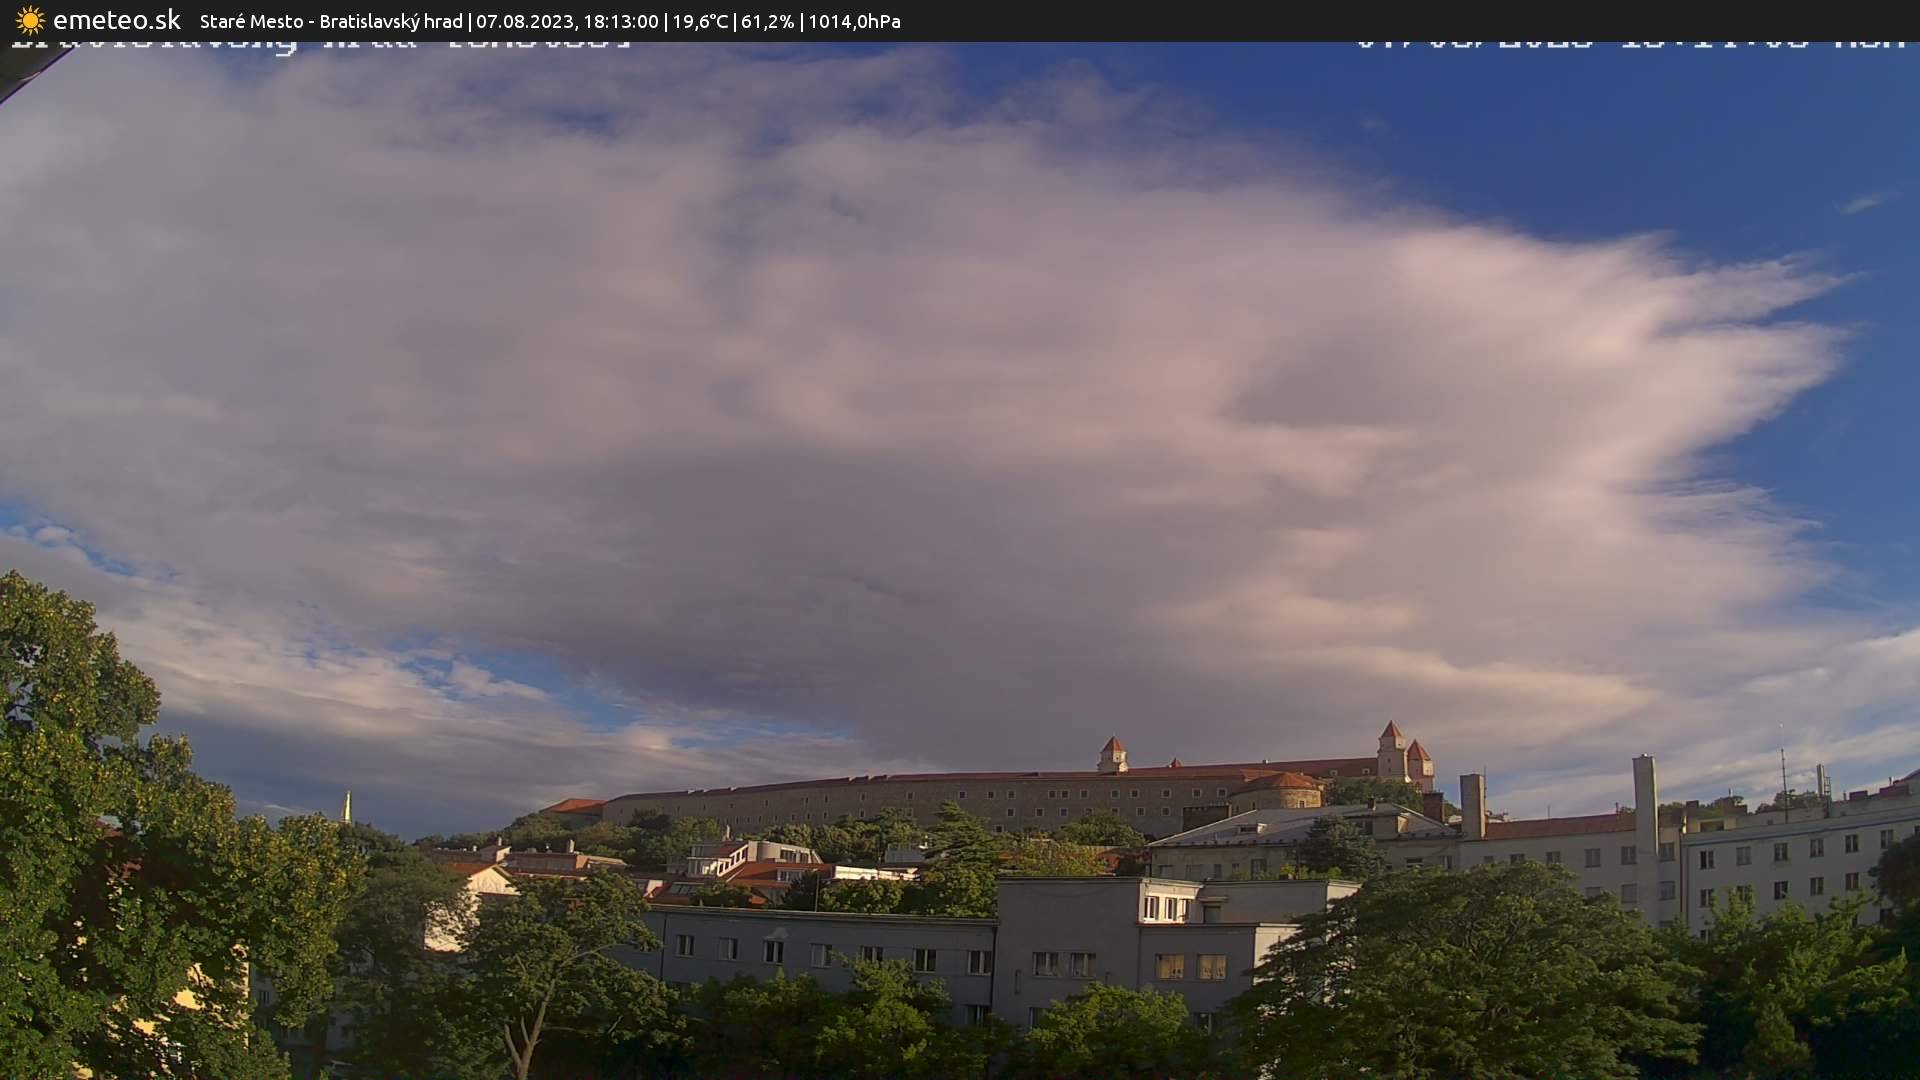
Task: Click the faded watermark text at top left
Action: 300,45
